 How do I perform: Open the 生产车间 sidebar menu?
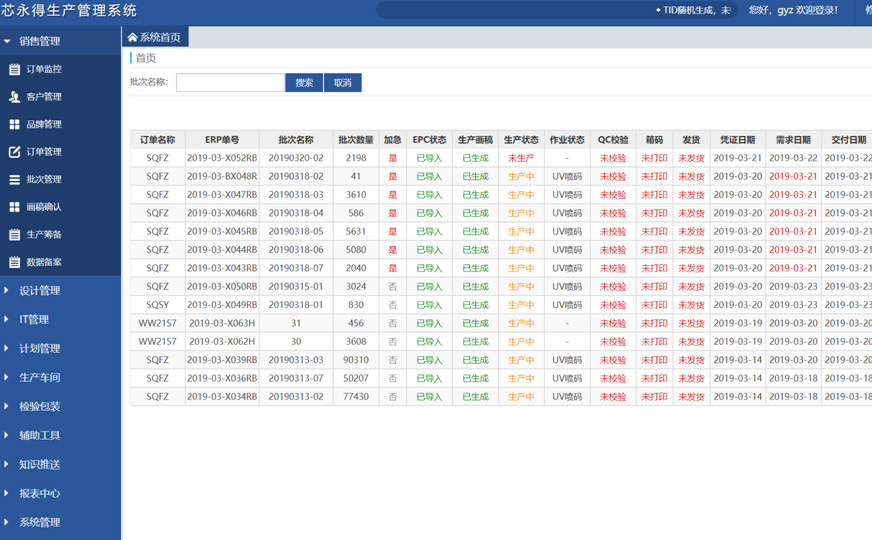coord(40,378)
